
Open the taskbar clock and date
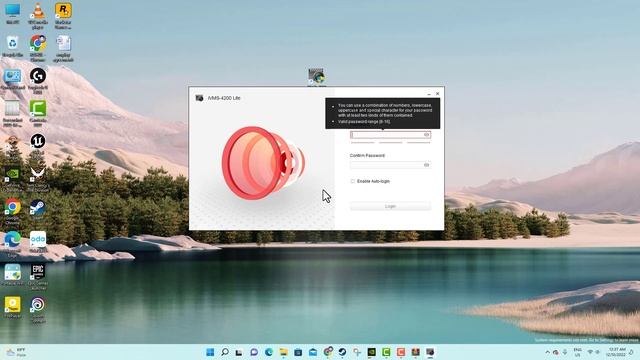coord(616,352)
